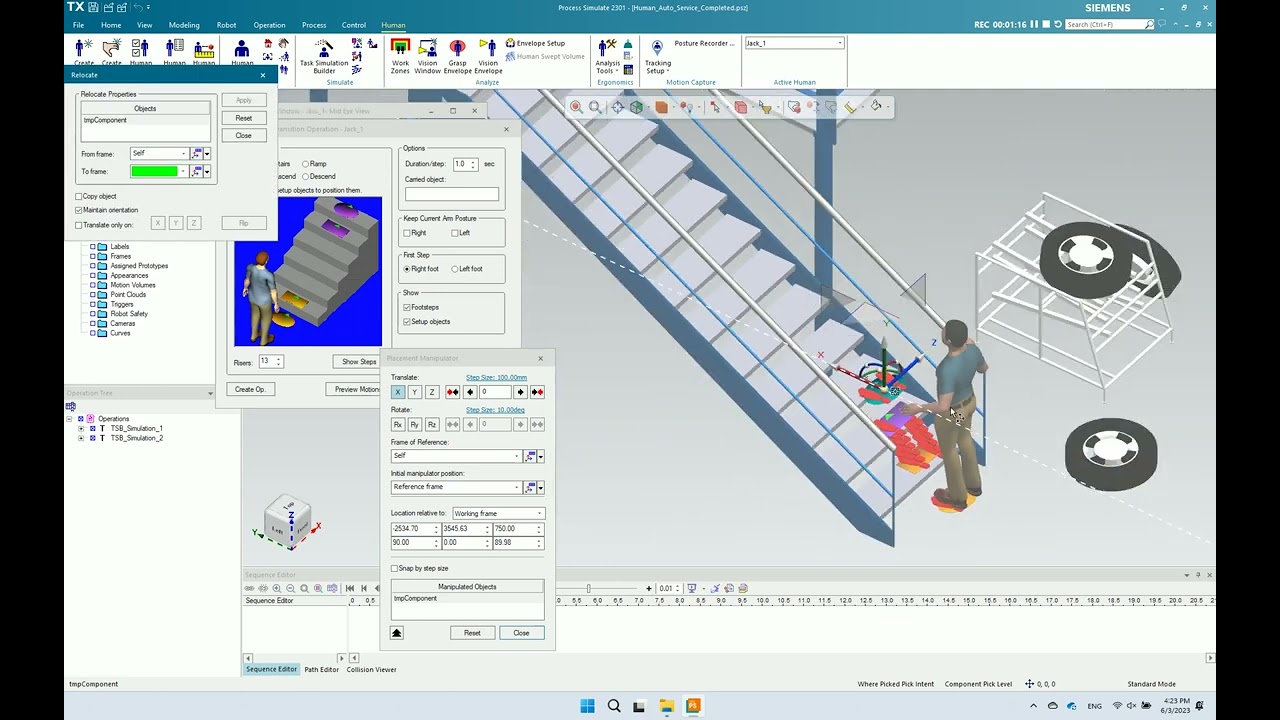
Task: Toggle the Footsteps show checkbox
Action: click(x=407, y=307)
